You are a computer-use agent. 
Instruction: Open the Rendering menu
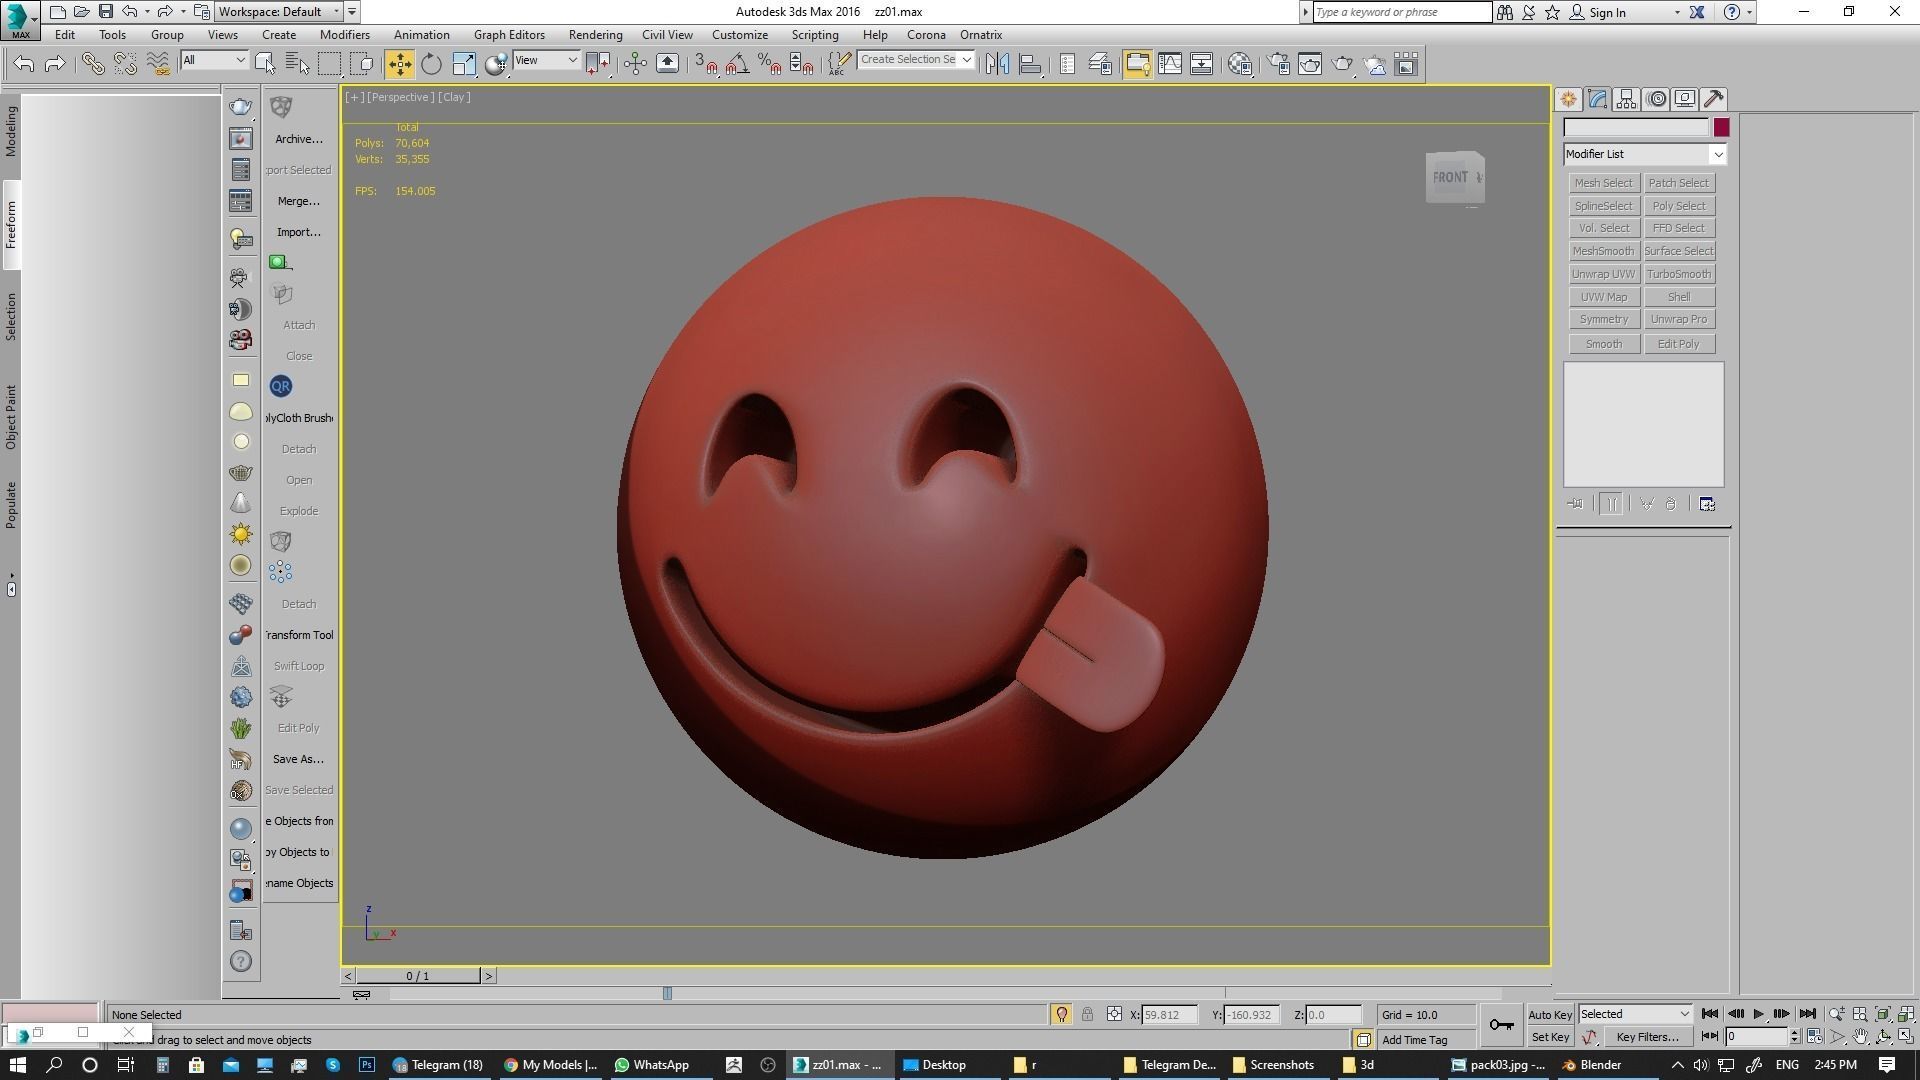tap(595, 35)
